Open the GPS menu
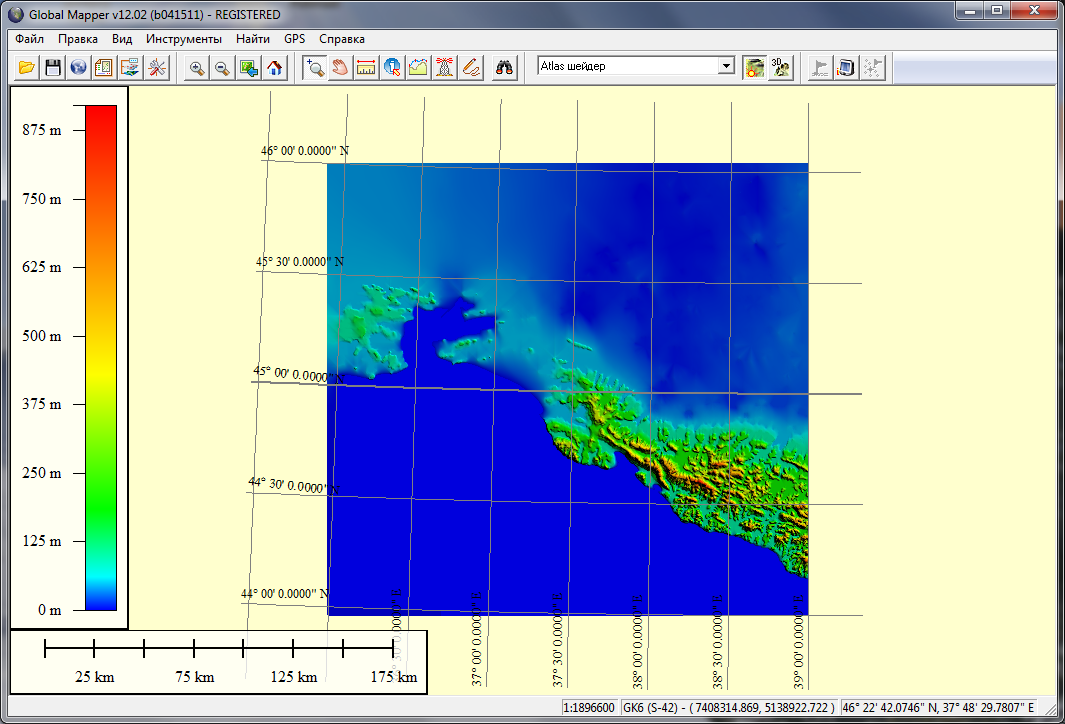 [294, 39]
